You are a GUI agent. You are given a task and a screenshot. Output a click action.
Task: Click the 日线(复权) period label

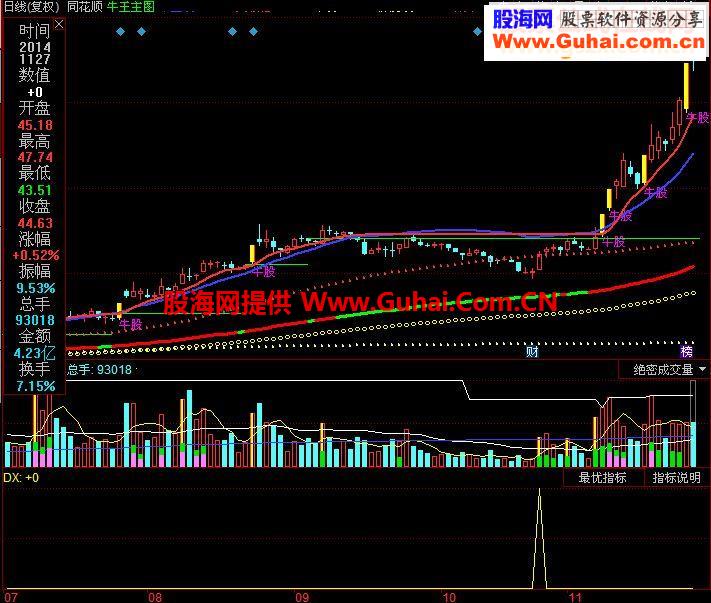tap(31, 6)
